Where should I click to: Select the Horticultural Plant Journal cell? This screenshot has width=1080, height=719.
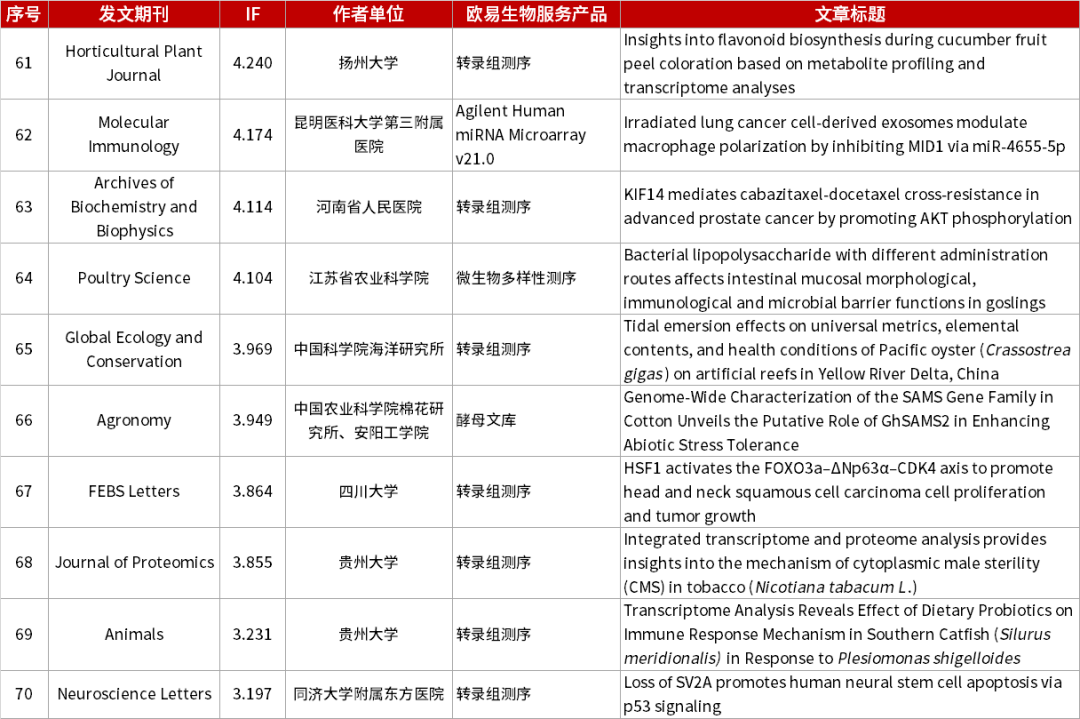[134, 63]
